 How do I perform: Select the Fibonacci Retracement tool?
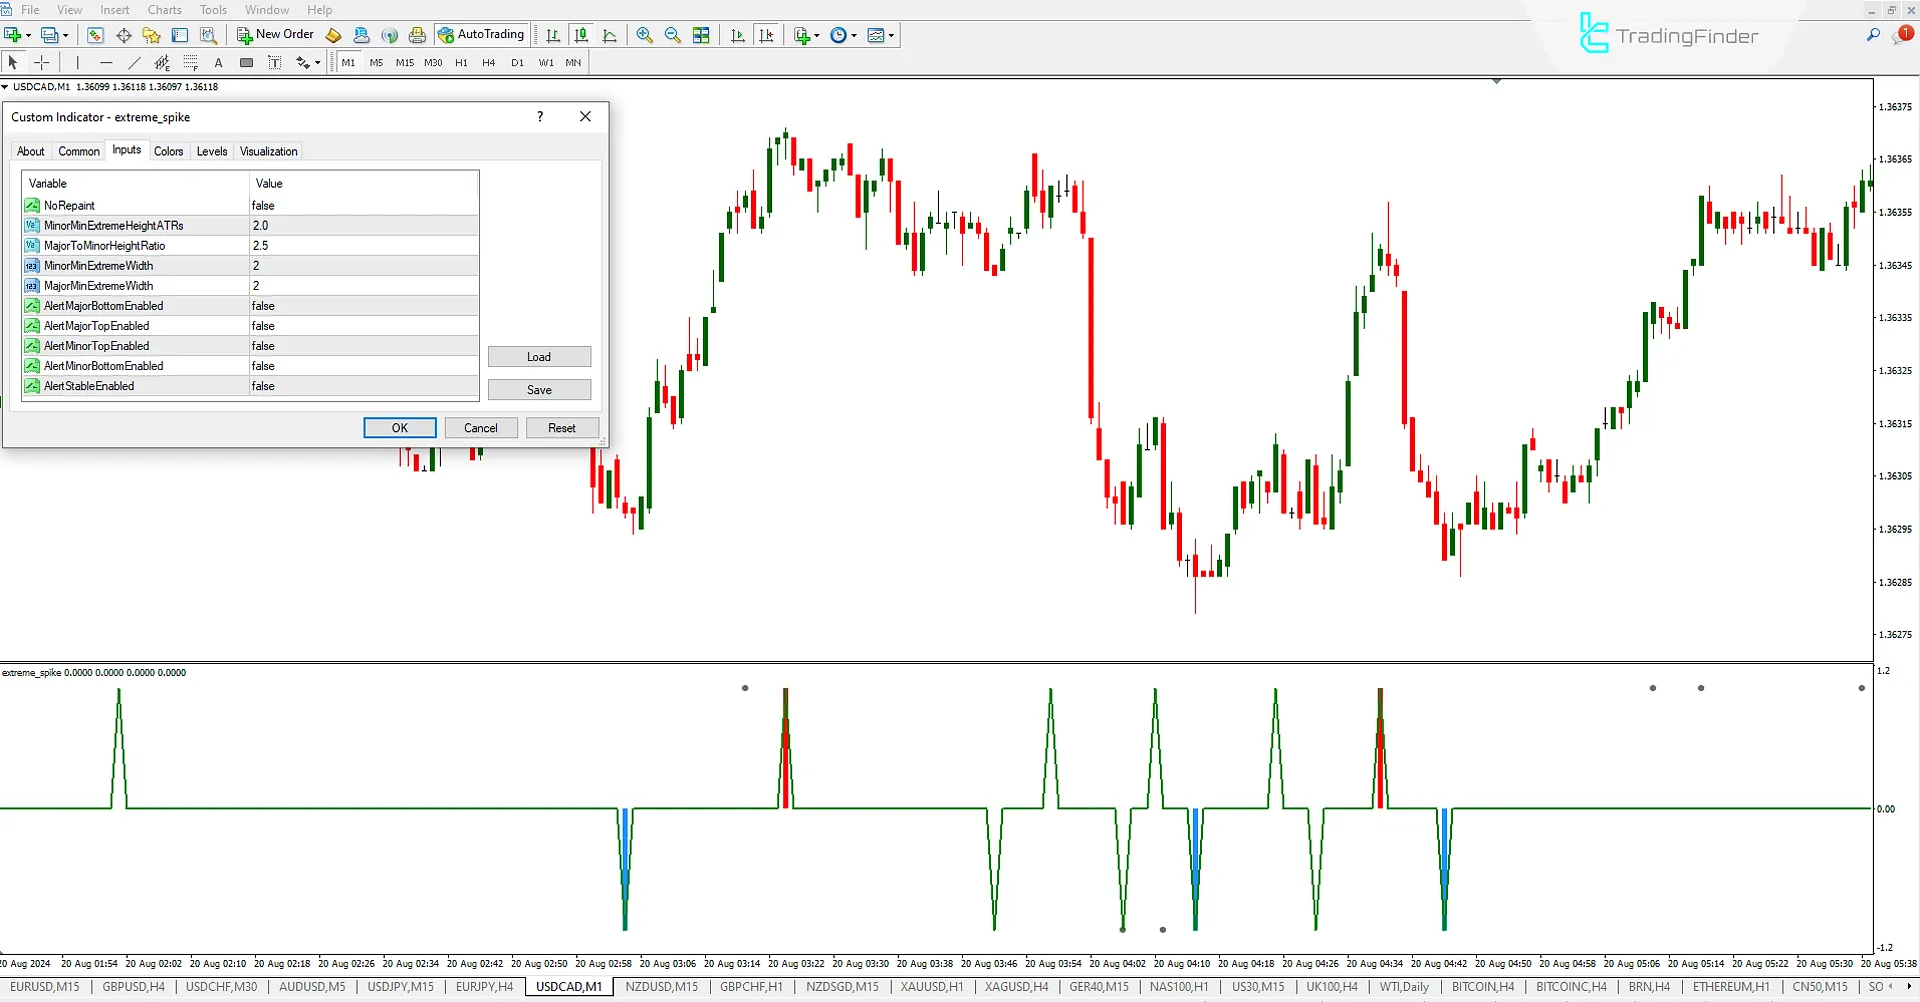point(190,62)
